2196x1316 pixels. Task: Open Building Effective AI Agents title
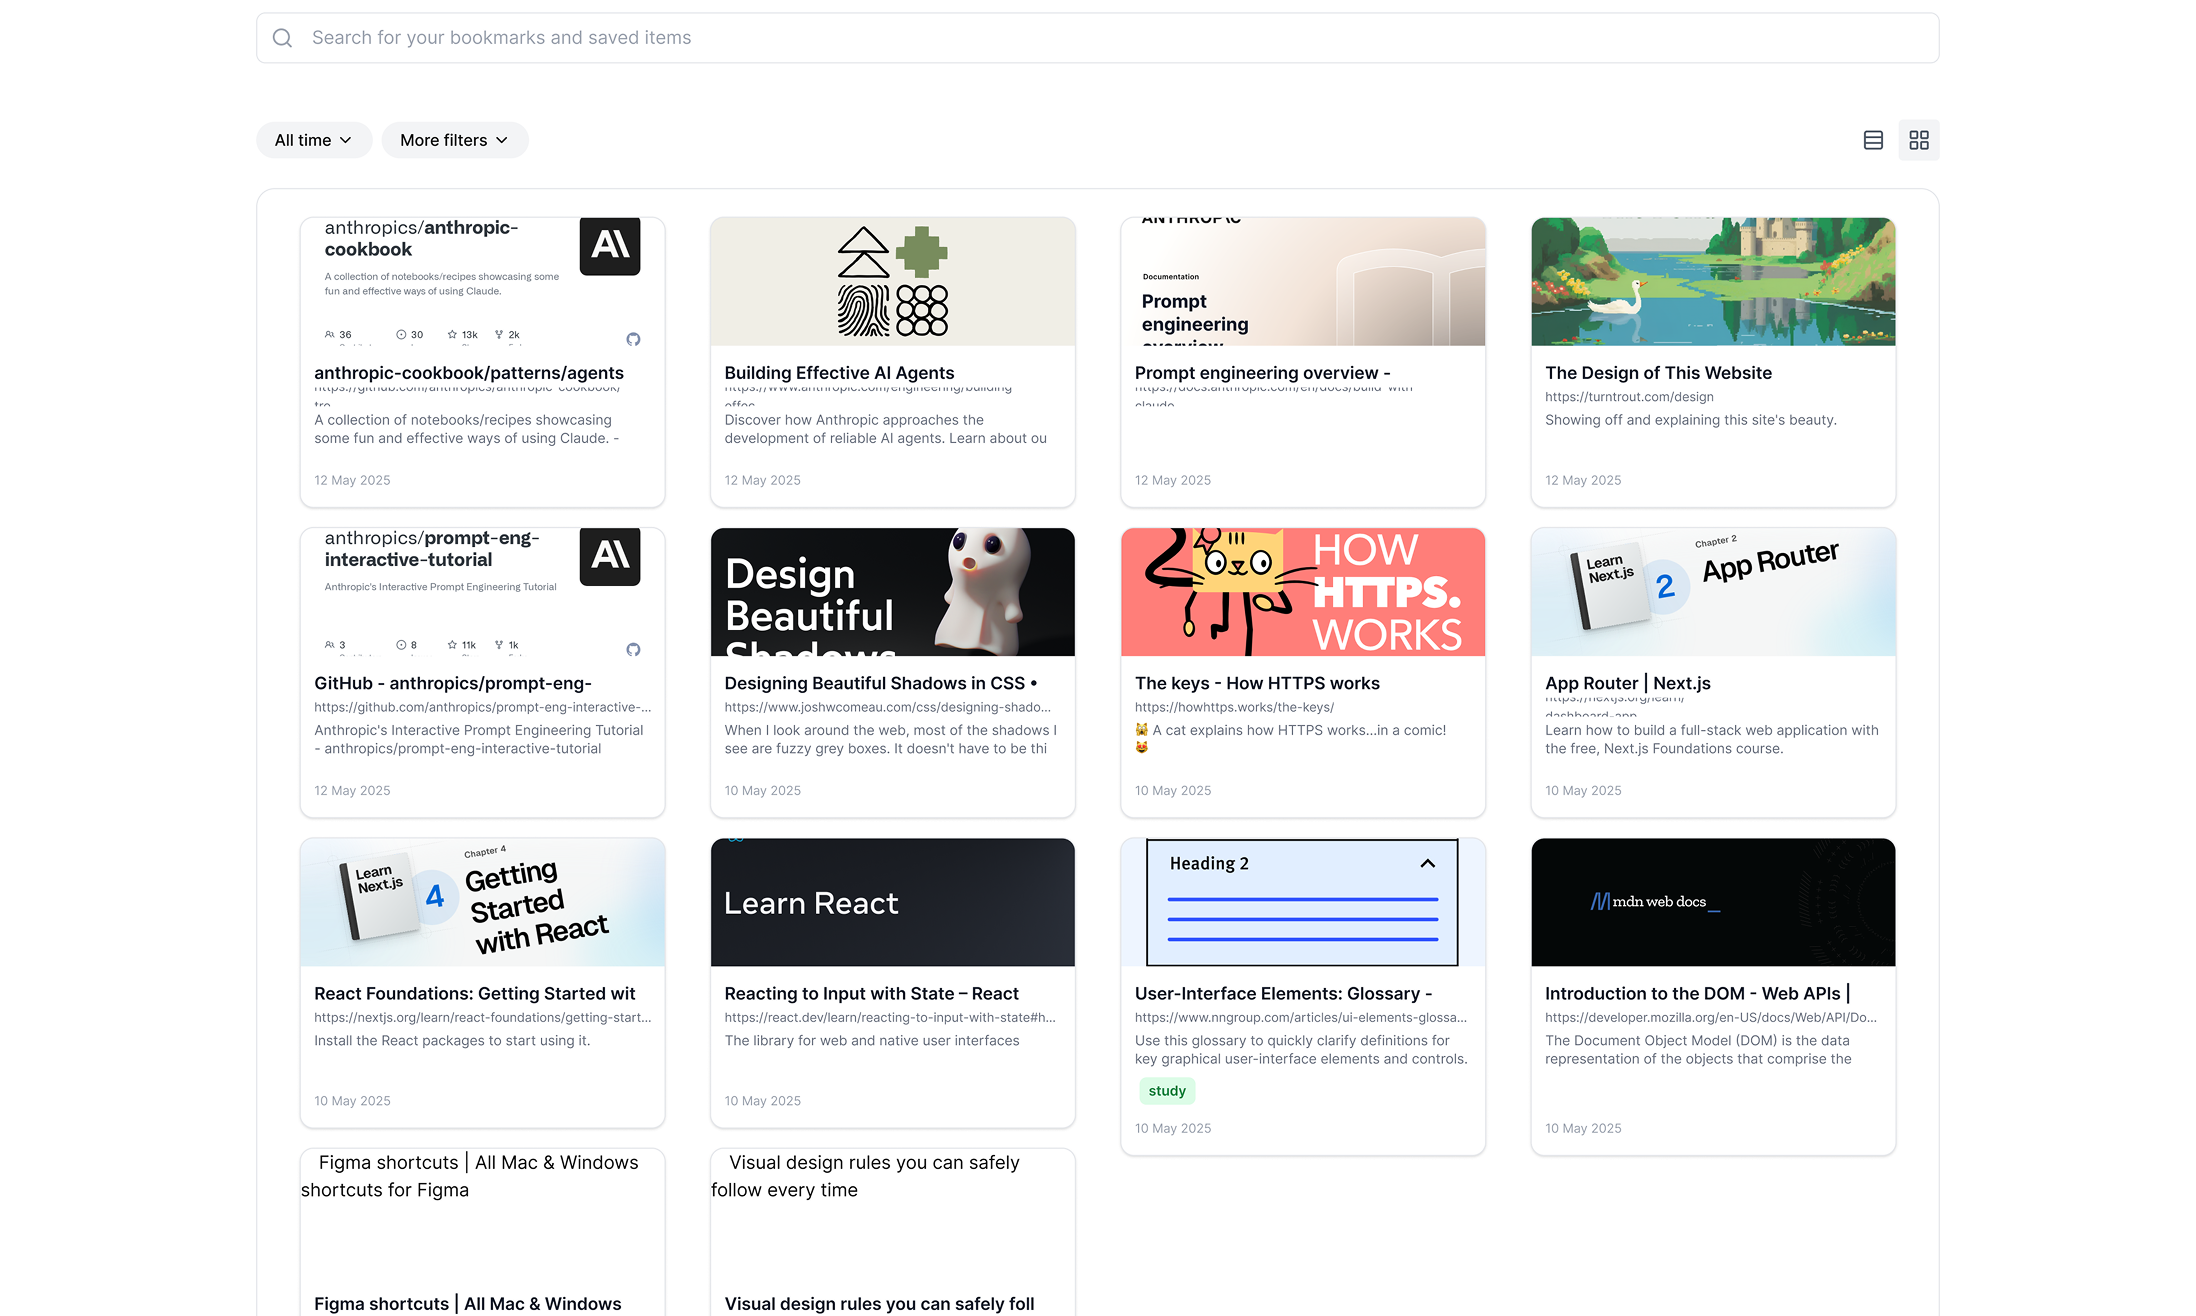click(x=839, y=372)
